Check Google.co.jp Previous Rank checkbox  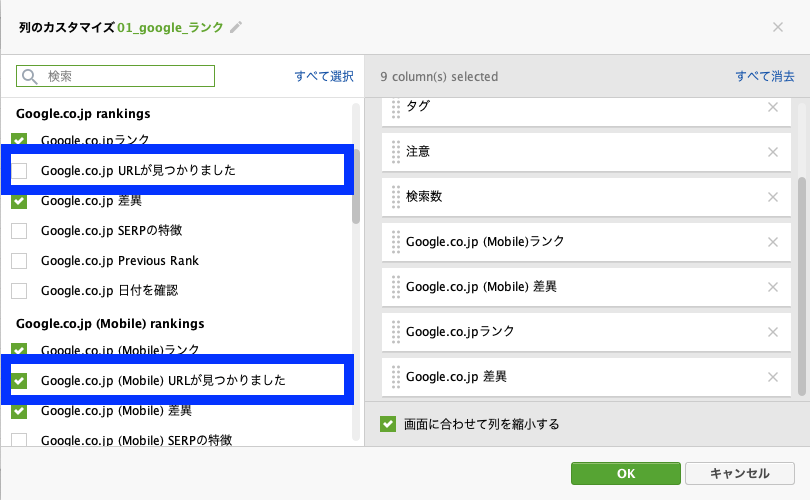point(19,260)
